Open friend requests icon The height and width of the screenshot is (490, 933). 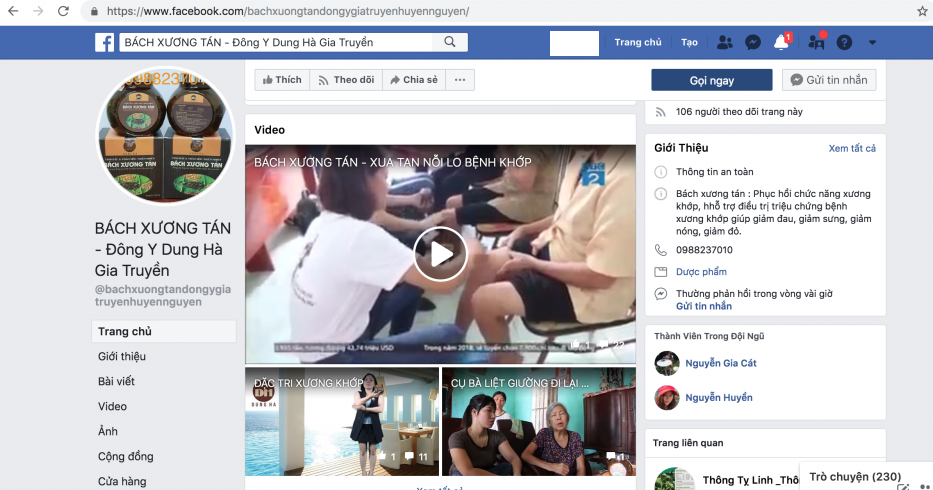[725, 42]
